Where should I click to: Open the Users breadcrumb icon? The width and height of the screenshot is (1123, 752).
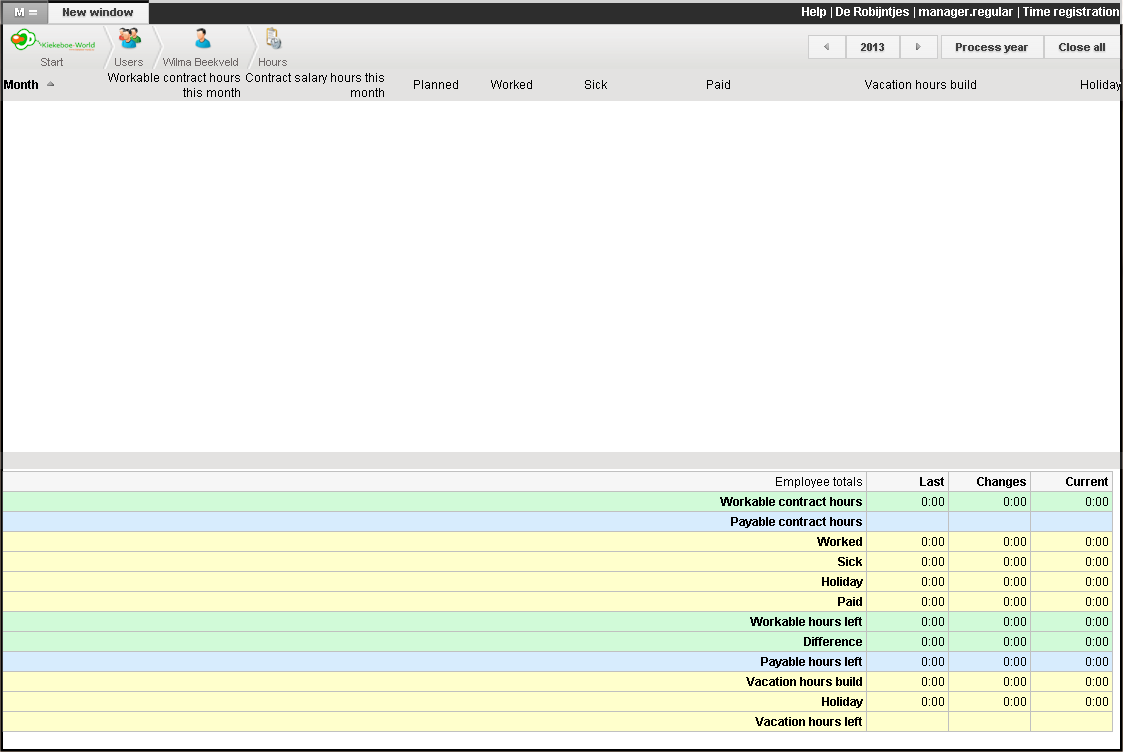click(129, 39)
